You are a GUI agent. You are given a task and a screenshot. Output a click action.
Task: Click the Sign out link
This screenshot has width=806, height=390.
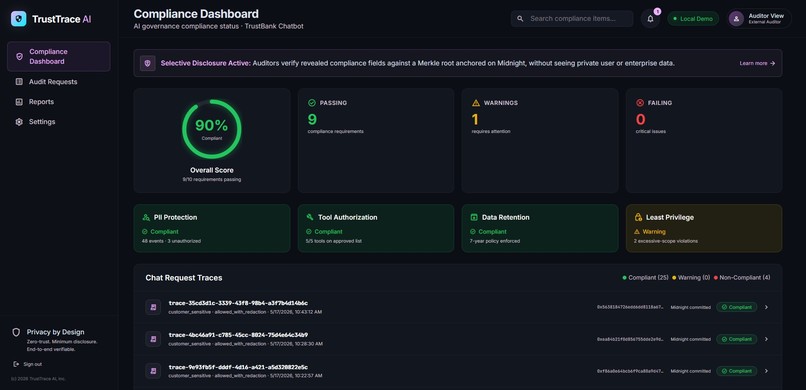point(28,364)
